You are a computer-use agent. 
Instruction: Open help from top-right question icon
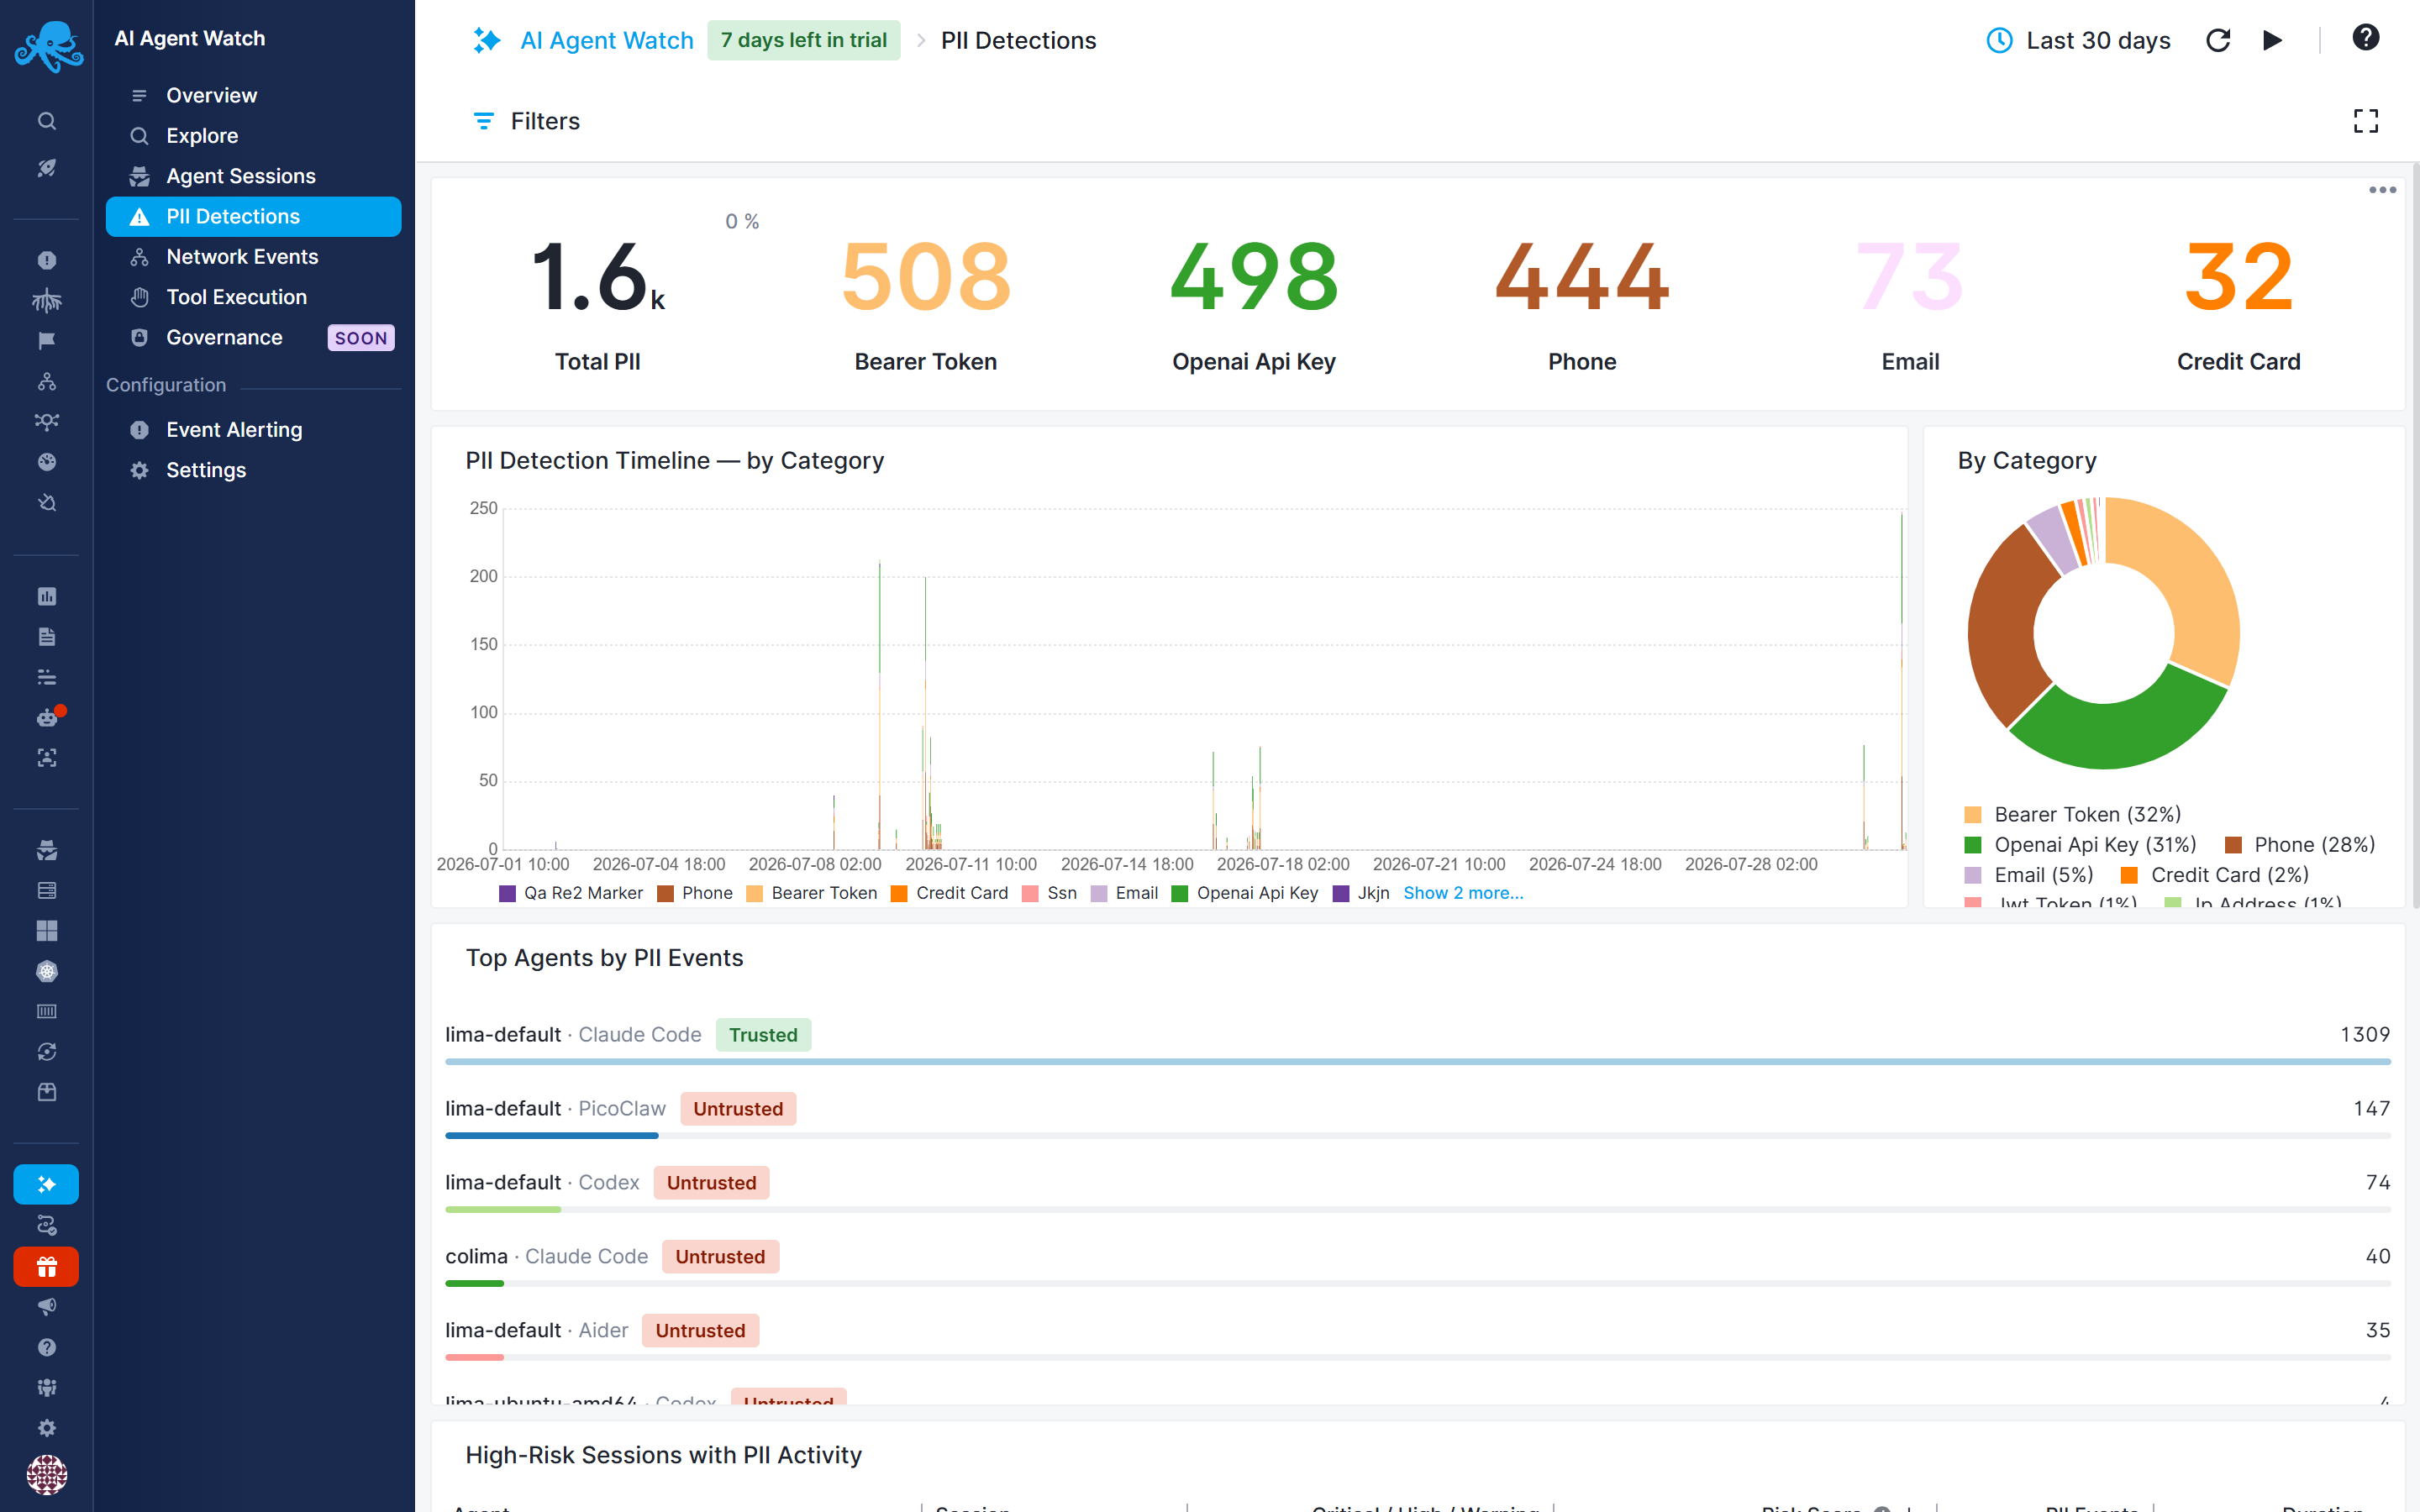click(x=2365, y=38)
